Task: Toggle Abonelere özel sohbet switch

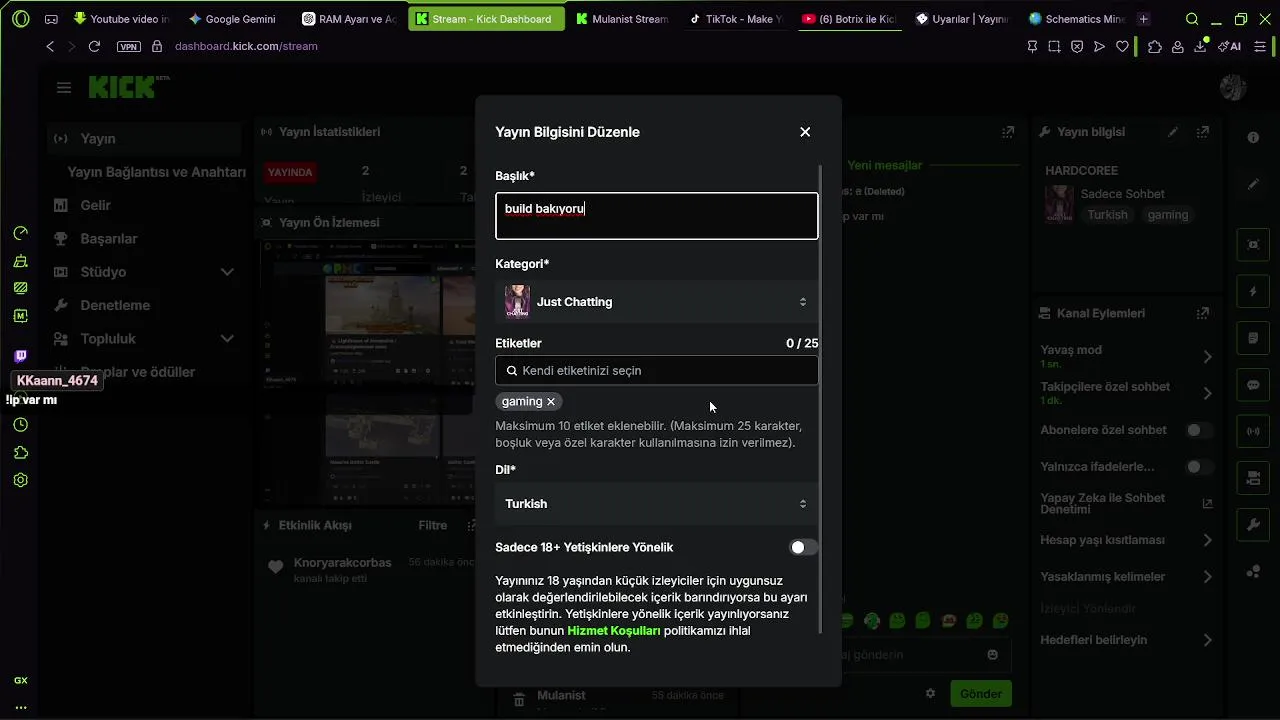Action: click(x=1199, y=430)
